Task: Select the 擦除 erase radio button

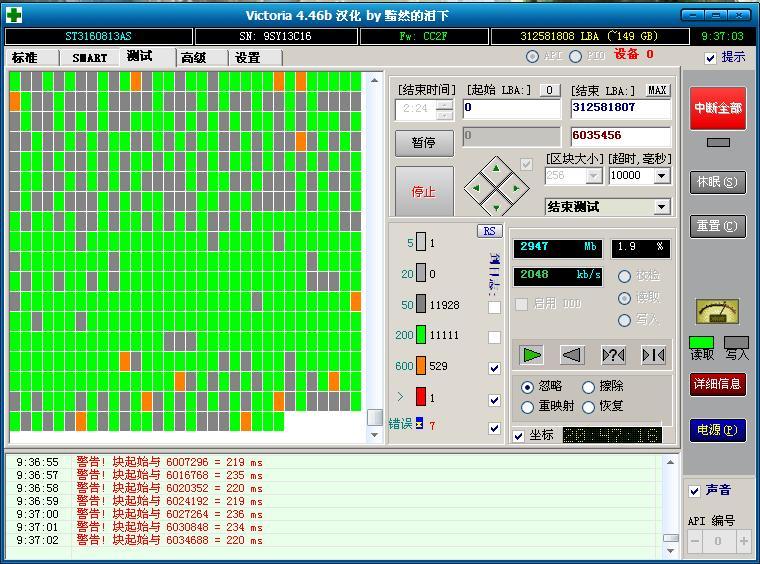Action: coord(588,387)
